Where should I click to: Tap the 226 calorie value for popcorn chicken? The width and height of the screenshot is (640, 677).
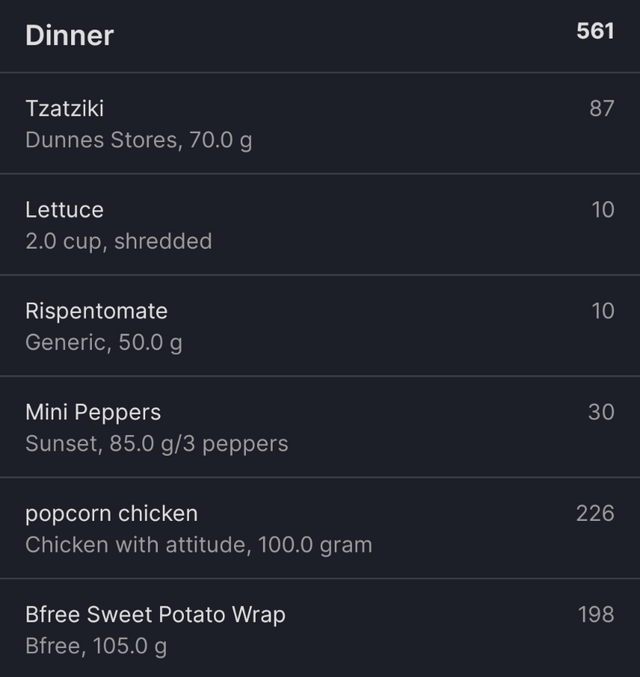click(595, 513)
